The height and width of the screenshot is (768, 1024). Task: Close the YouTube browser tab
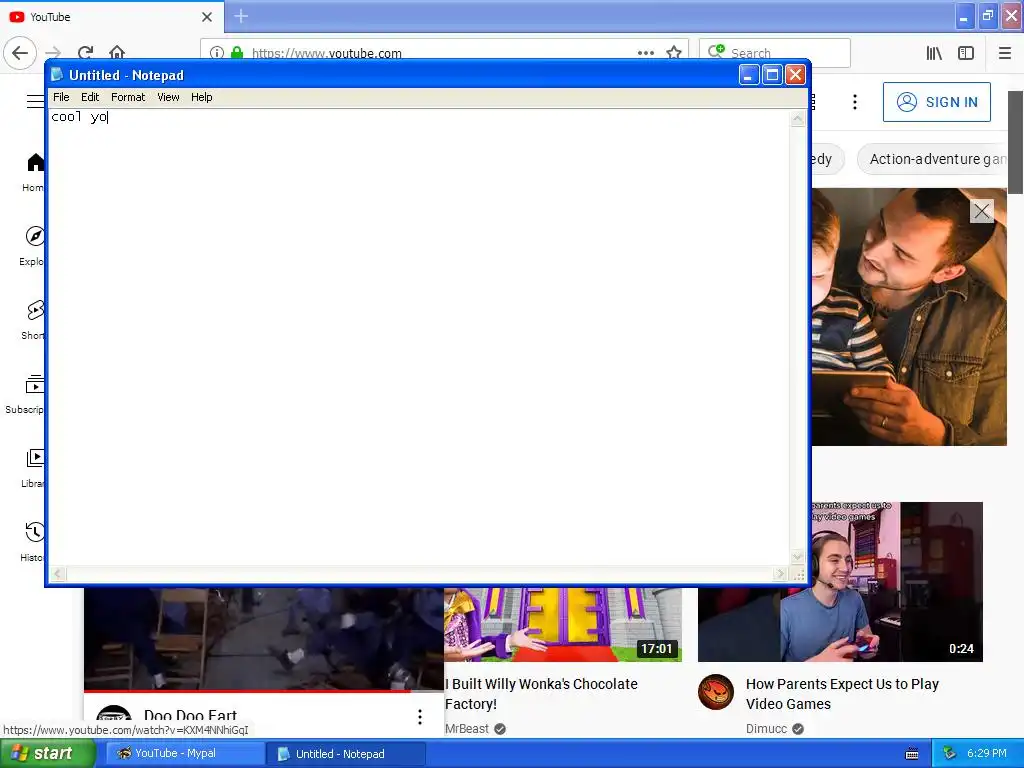click(x=207, y=17)
